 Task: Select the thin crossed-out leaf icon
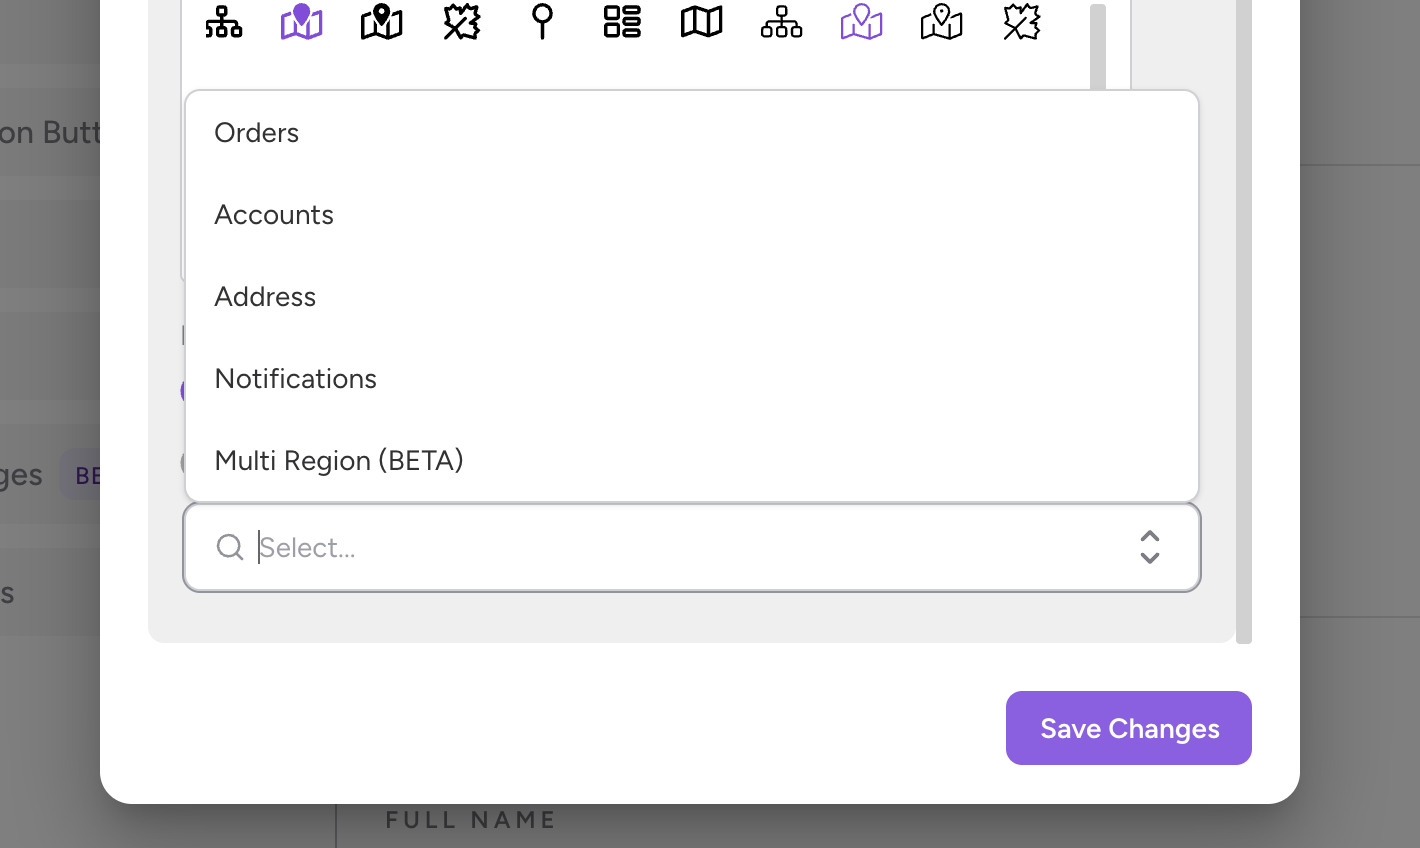pyautogui.click(x=1022, y=22)
